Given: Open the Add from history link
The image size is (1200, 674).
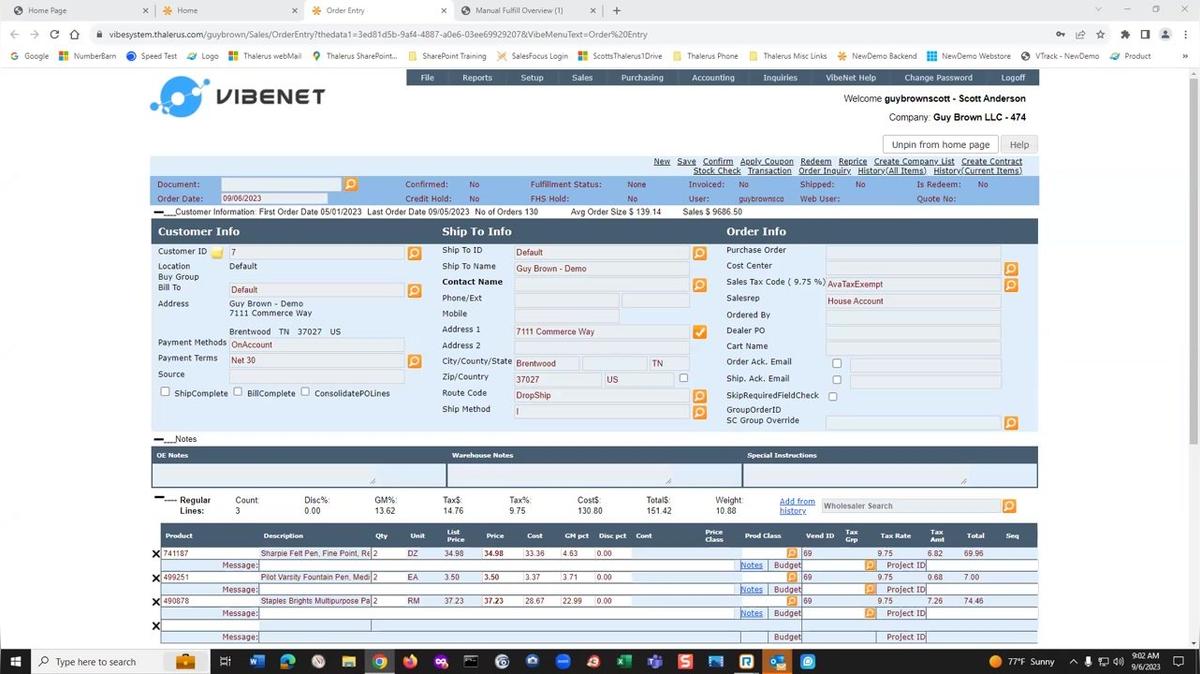Looking at the screenshot, I should coord(796,505).
